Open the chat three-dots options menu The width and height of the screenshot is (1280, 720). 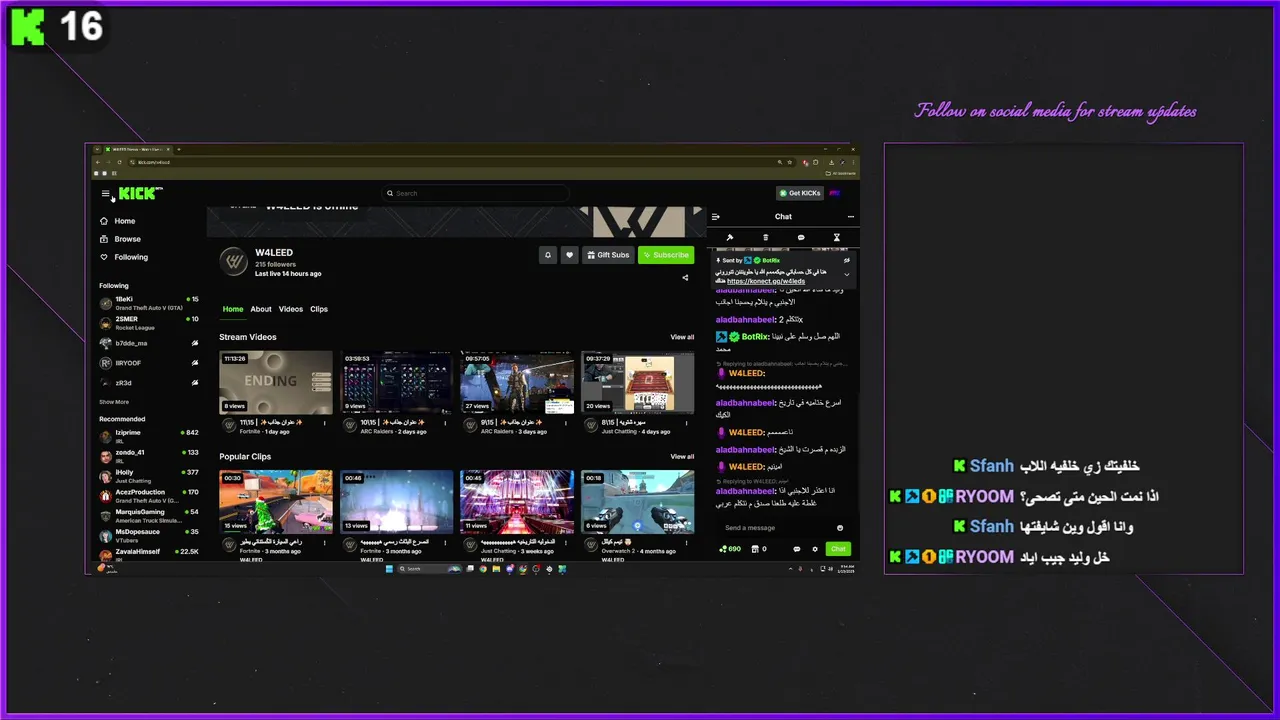coord(851,217)
